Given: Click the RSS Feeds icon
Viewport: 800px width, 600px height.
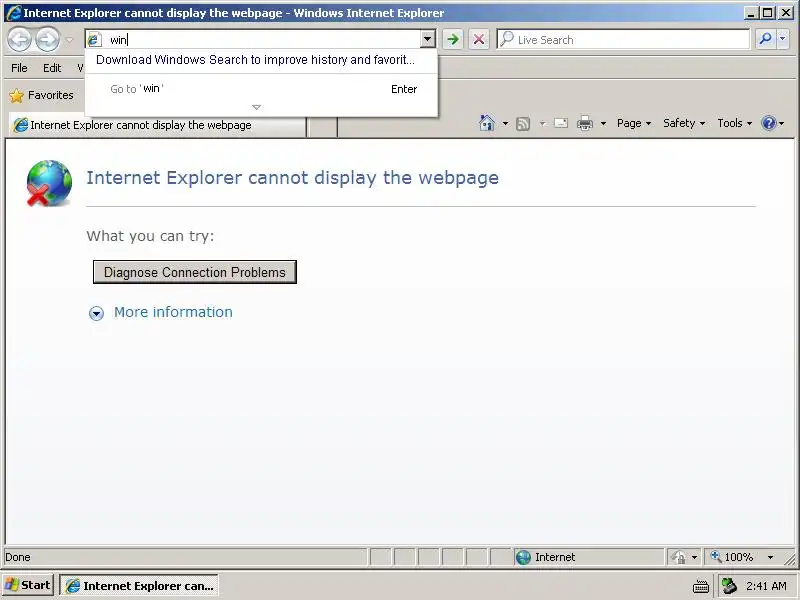Looking at the screenshot, I should click(523, 123).
